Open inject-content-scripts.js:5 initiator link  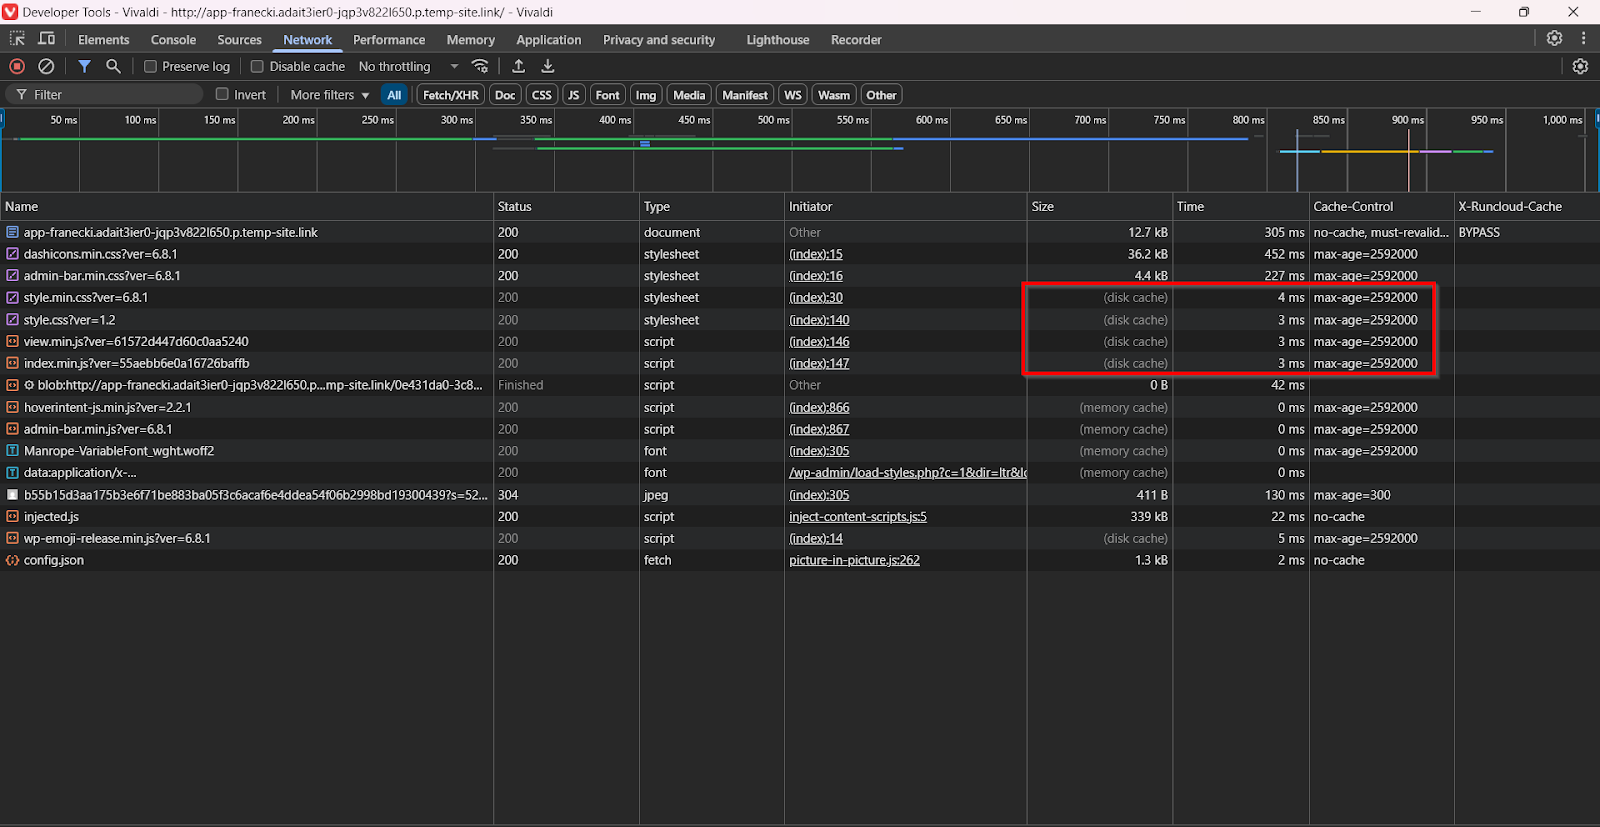[x=857, y=517]
